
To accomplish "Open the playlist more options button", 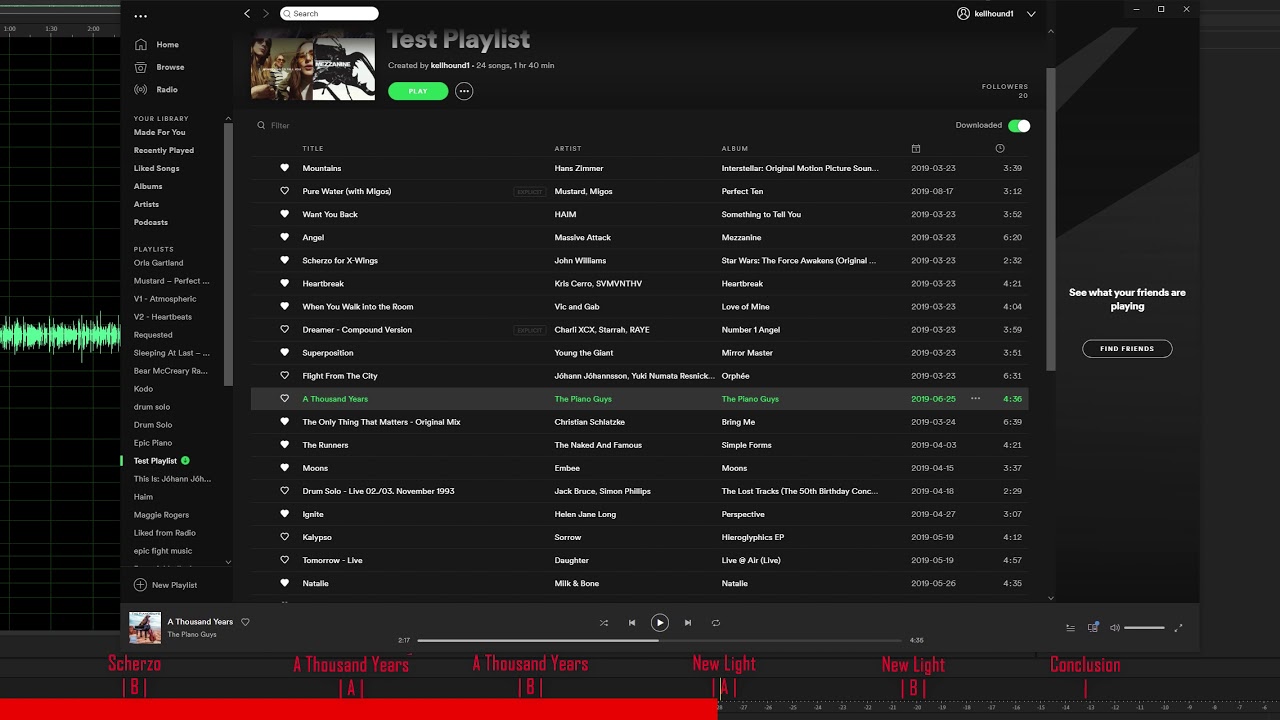I will (x=464, y=91).
